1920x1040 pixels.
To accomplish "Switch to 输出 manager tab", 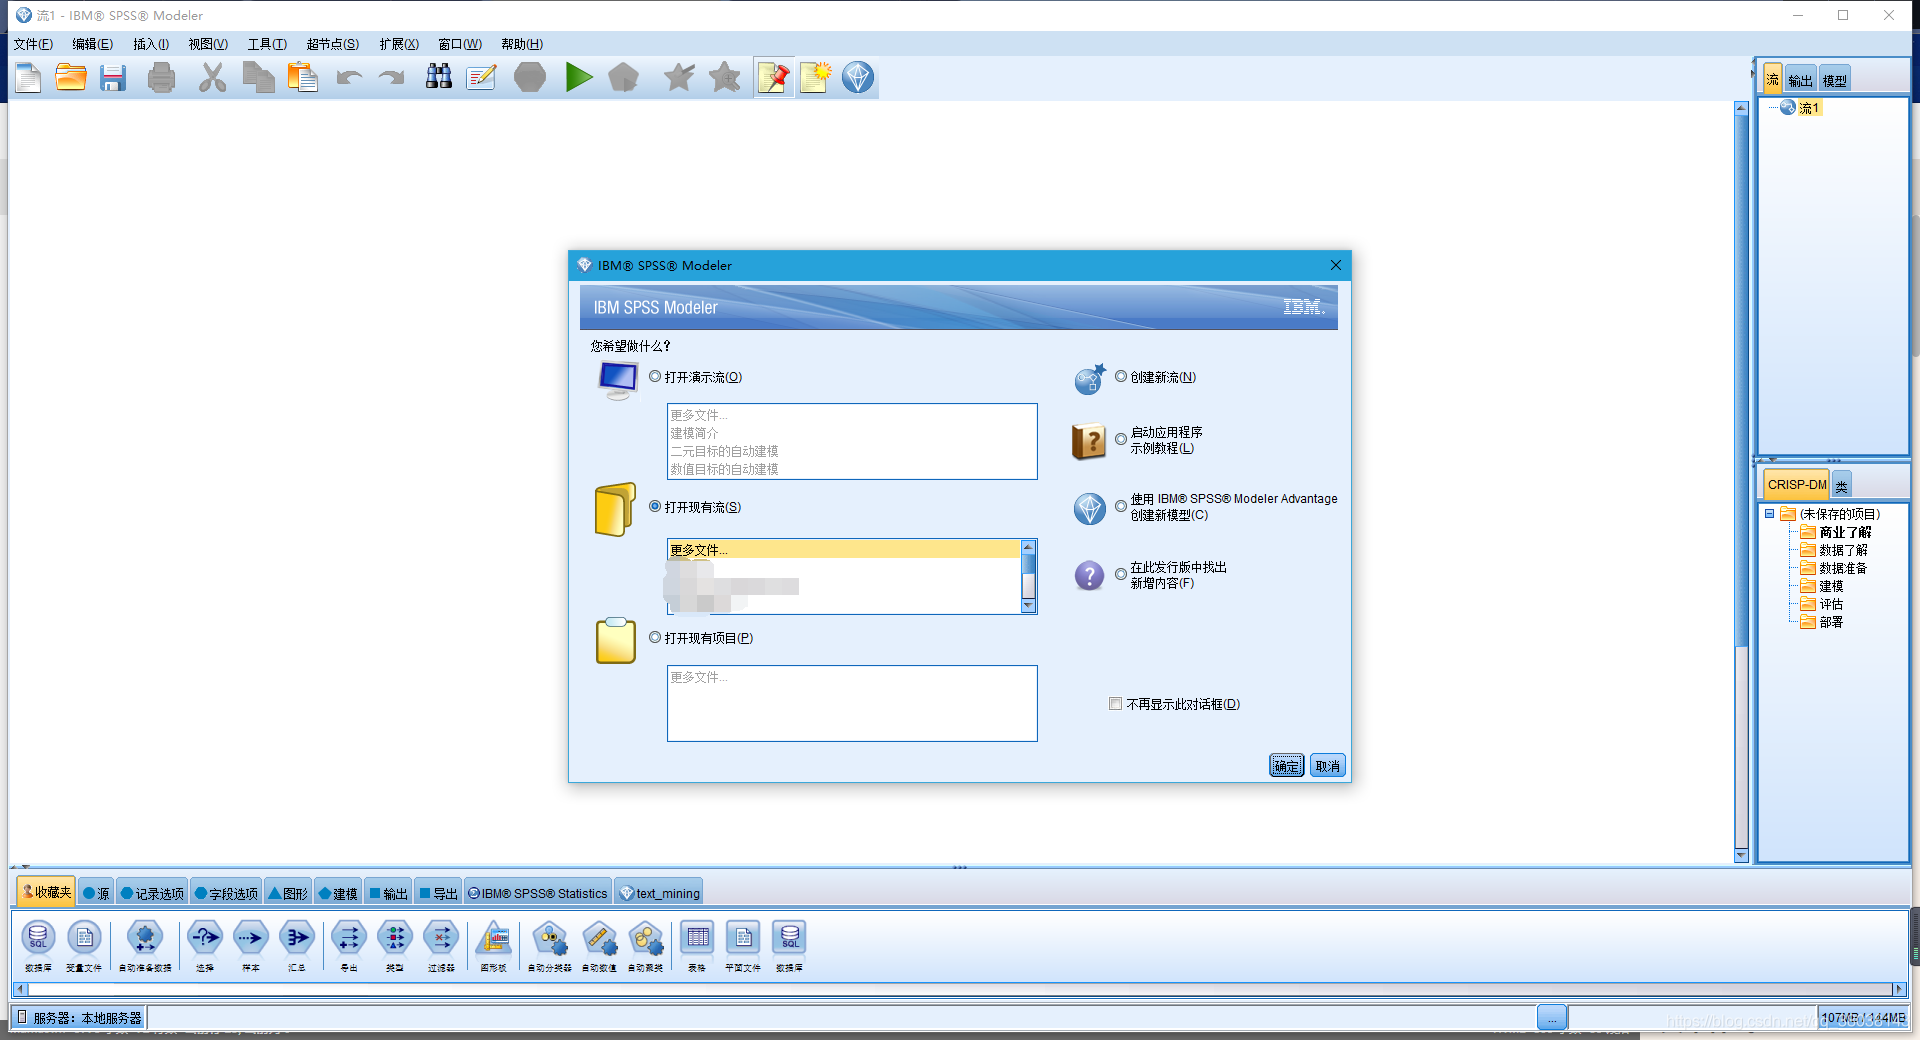I will 1801,80.
